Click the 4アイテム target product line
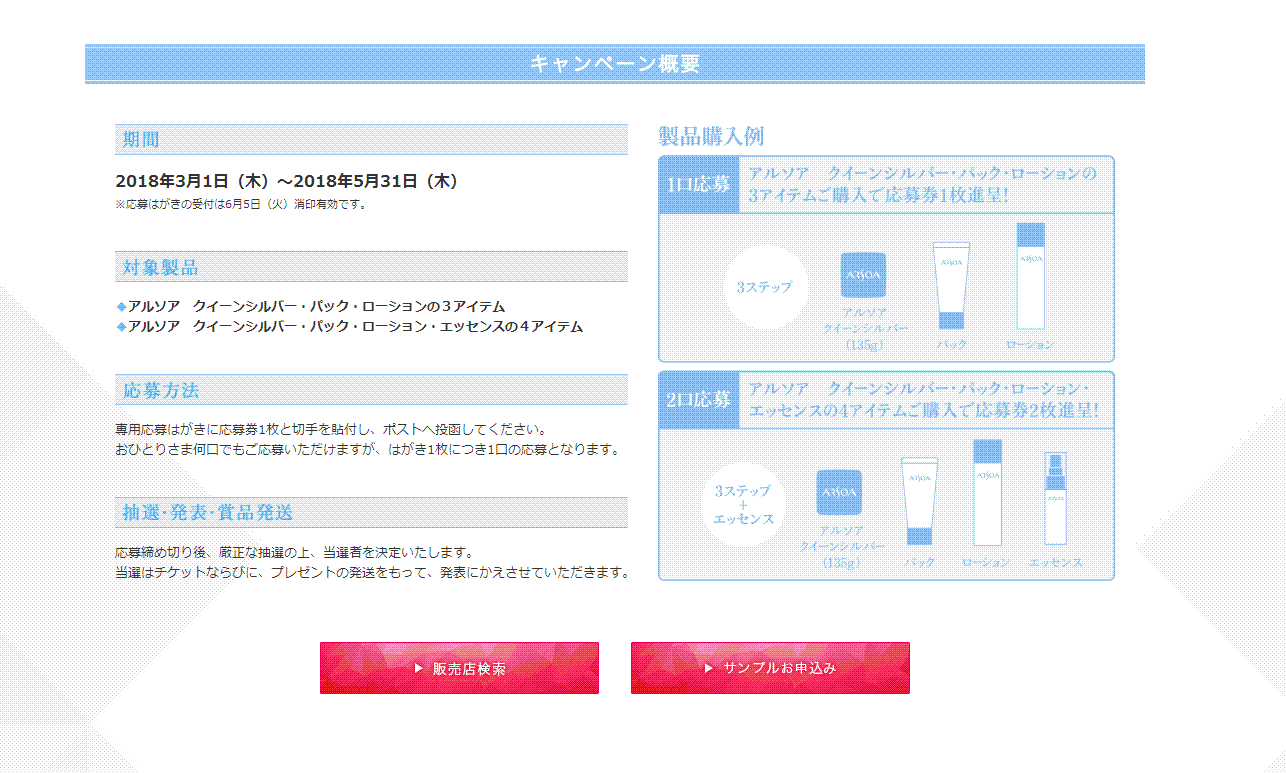Screen dimensions: 1286x773 pyautogui.click(x=350, y=327)
